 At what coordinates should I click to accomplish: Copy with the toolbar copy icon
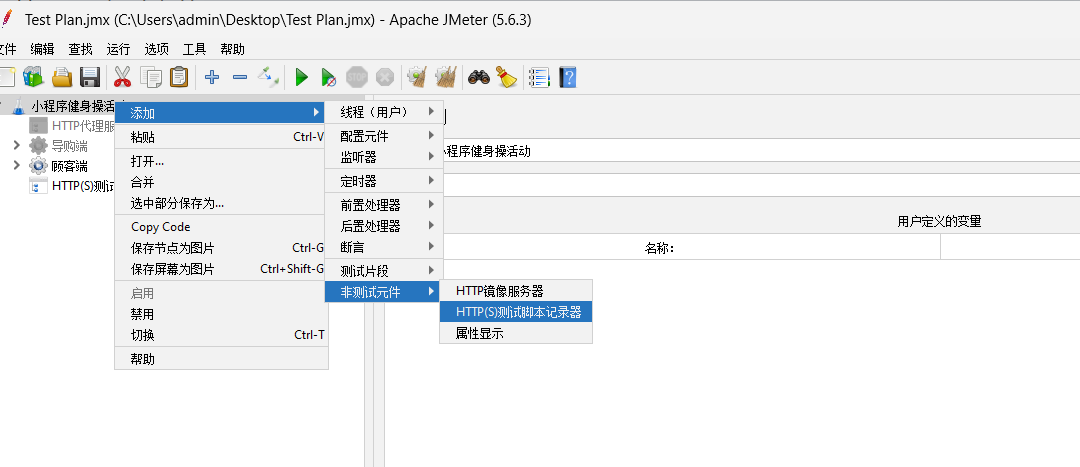(x=151, y=76)
